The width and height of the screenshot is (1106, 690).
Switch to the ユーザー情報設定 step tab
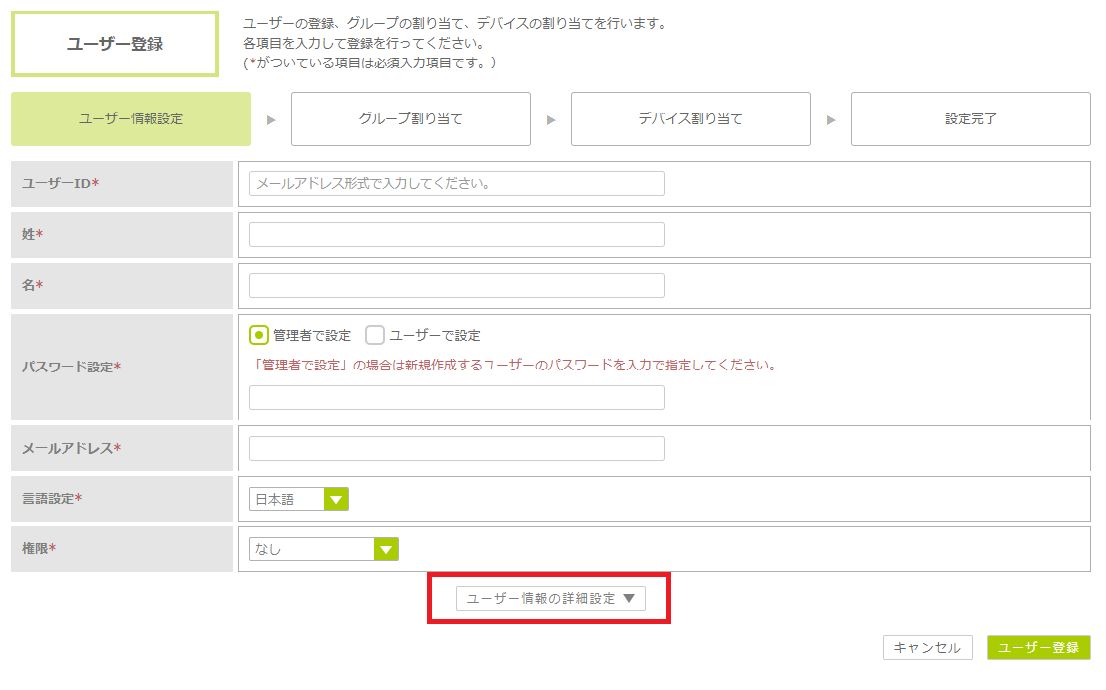(131, 119)
